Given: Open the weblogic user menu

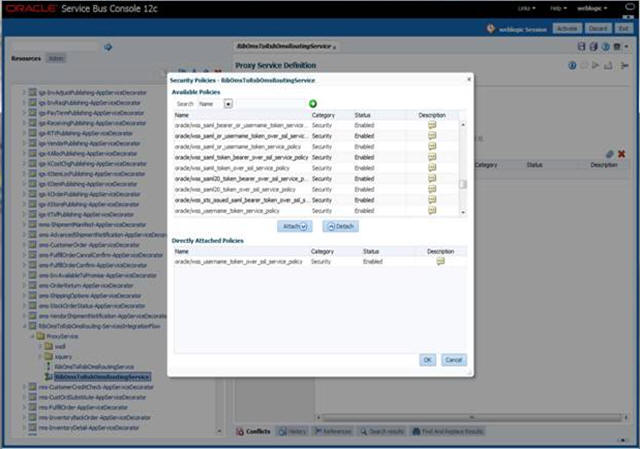Looking at the screenshot, I should (x=592, y=8).
